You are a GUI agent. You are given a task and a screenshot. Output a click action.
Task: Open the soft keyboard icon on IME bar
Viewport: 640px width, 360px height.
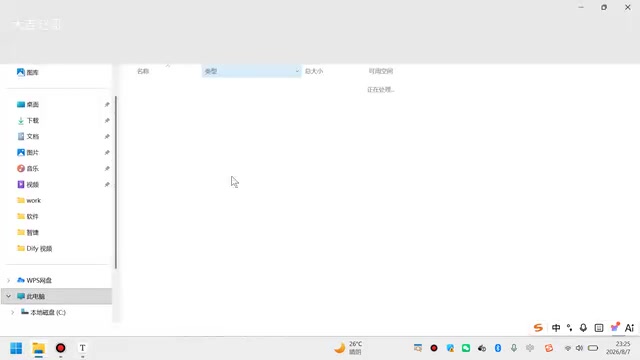tap(599, 328)
